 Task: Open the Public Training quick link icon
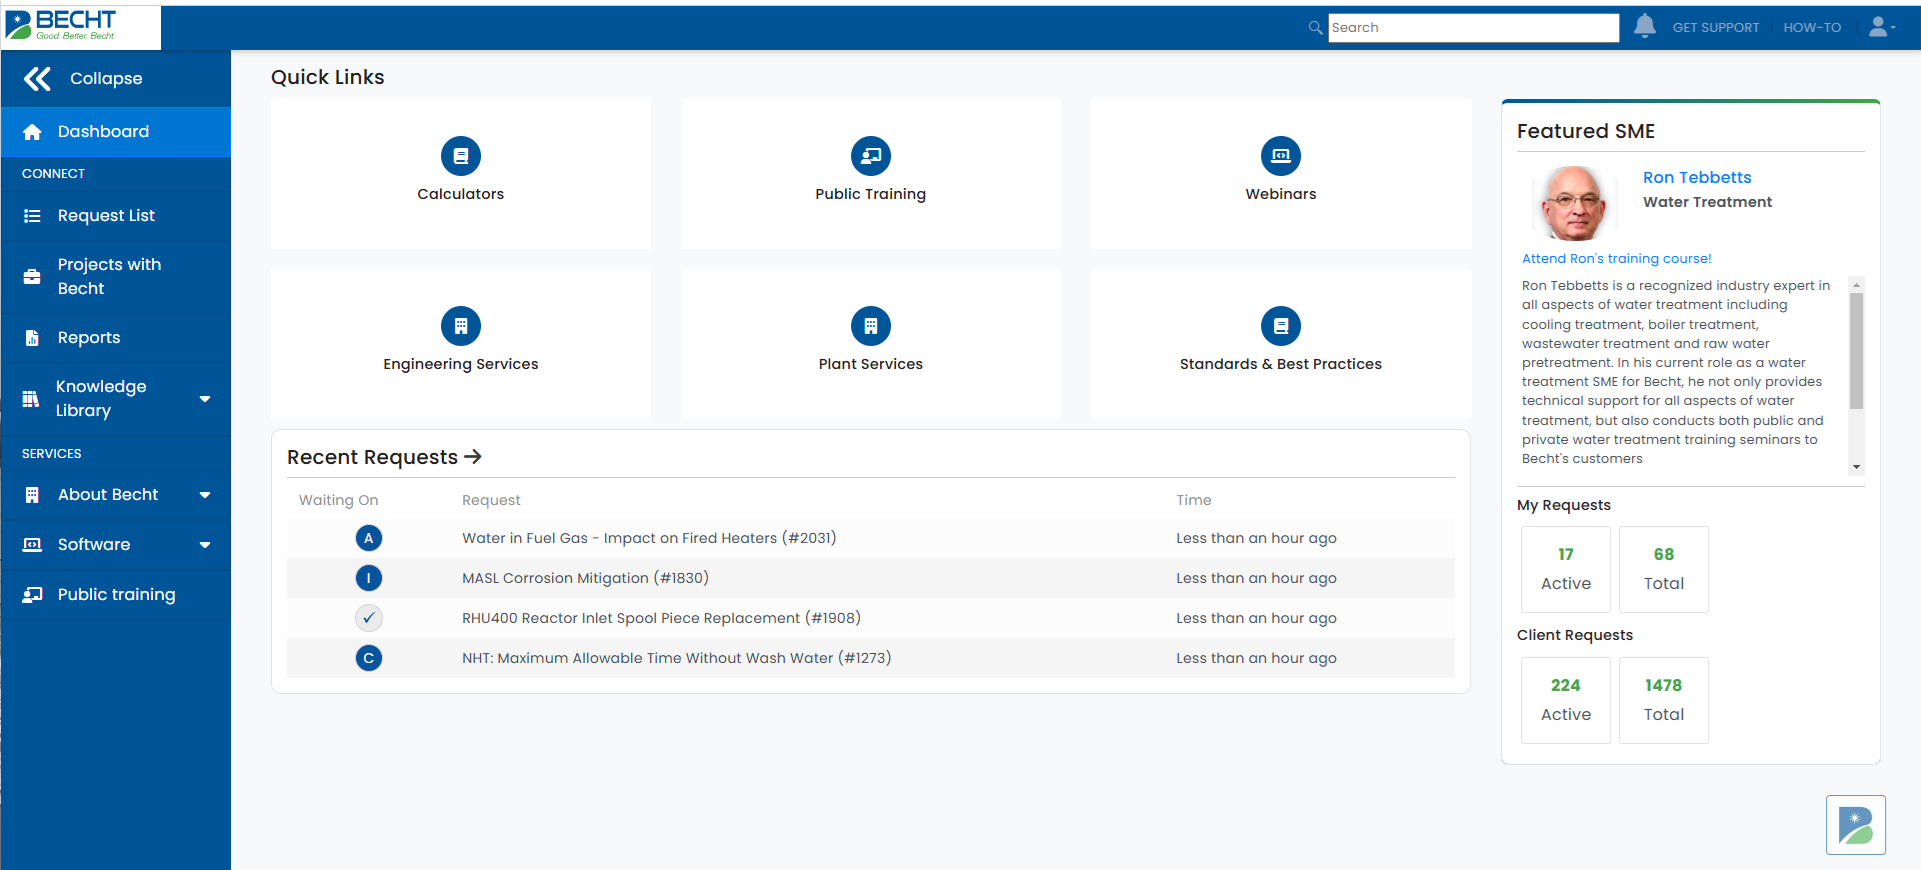click(x=870, y=156)
